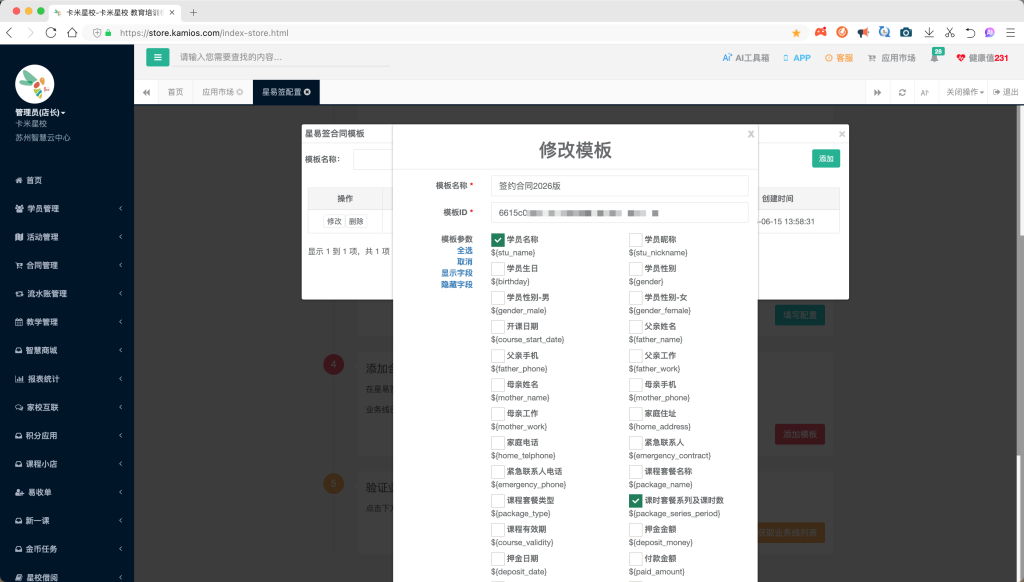Click the 模板ID input field
This screenshot has width=1024, height=582.
pos(620,213)
